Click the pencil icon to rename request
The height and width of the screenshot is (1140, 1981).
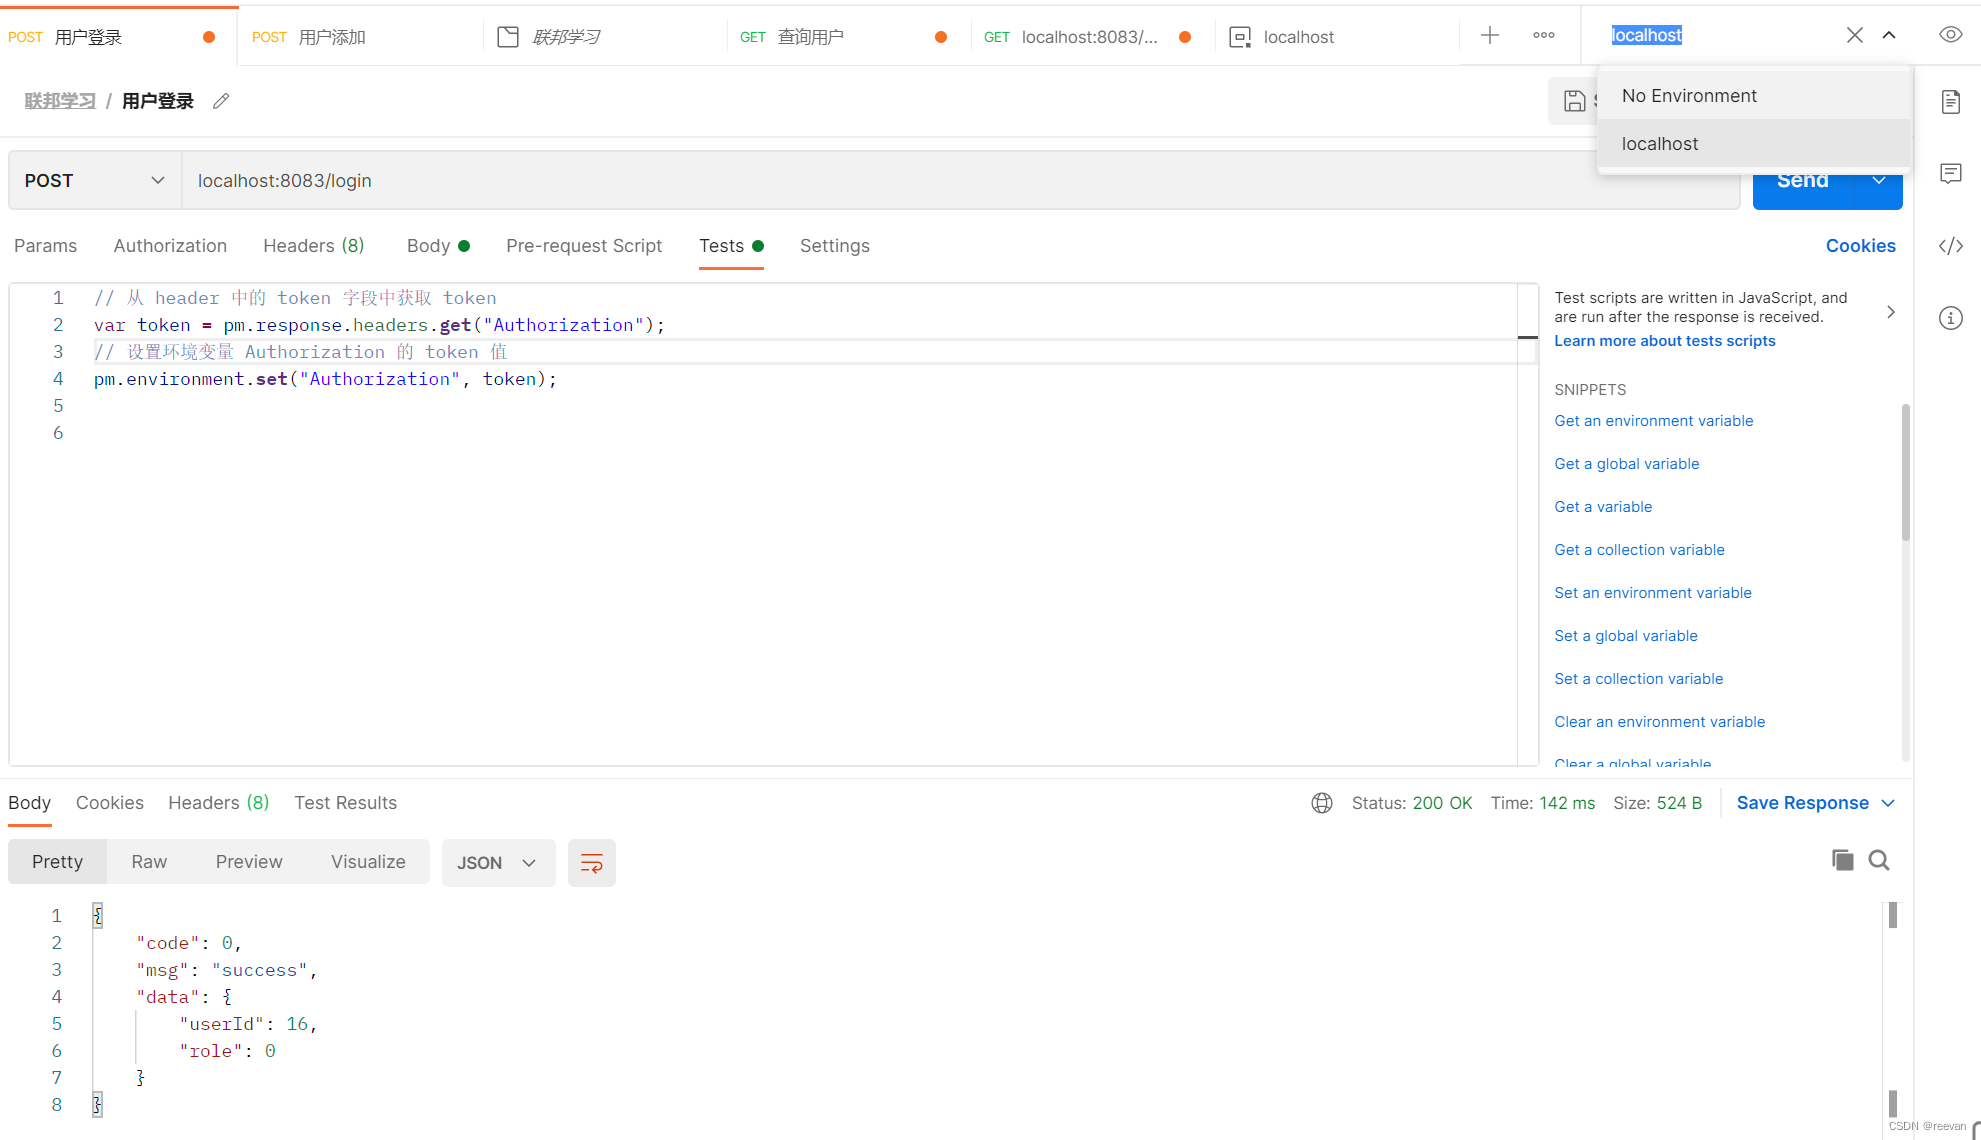point(221,101)
